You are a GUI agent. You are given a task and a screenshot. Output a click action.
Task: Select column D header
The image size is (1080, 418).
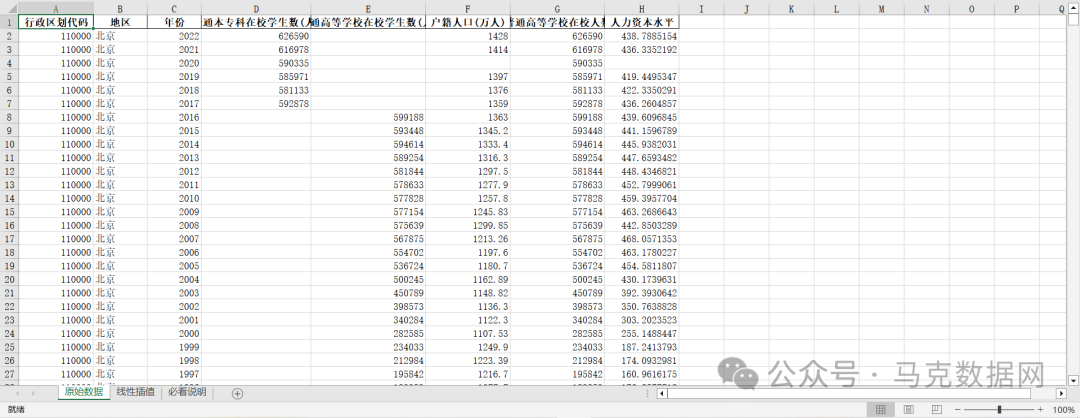tap(256, 8)
